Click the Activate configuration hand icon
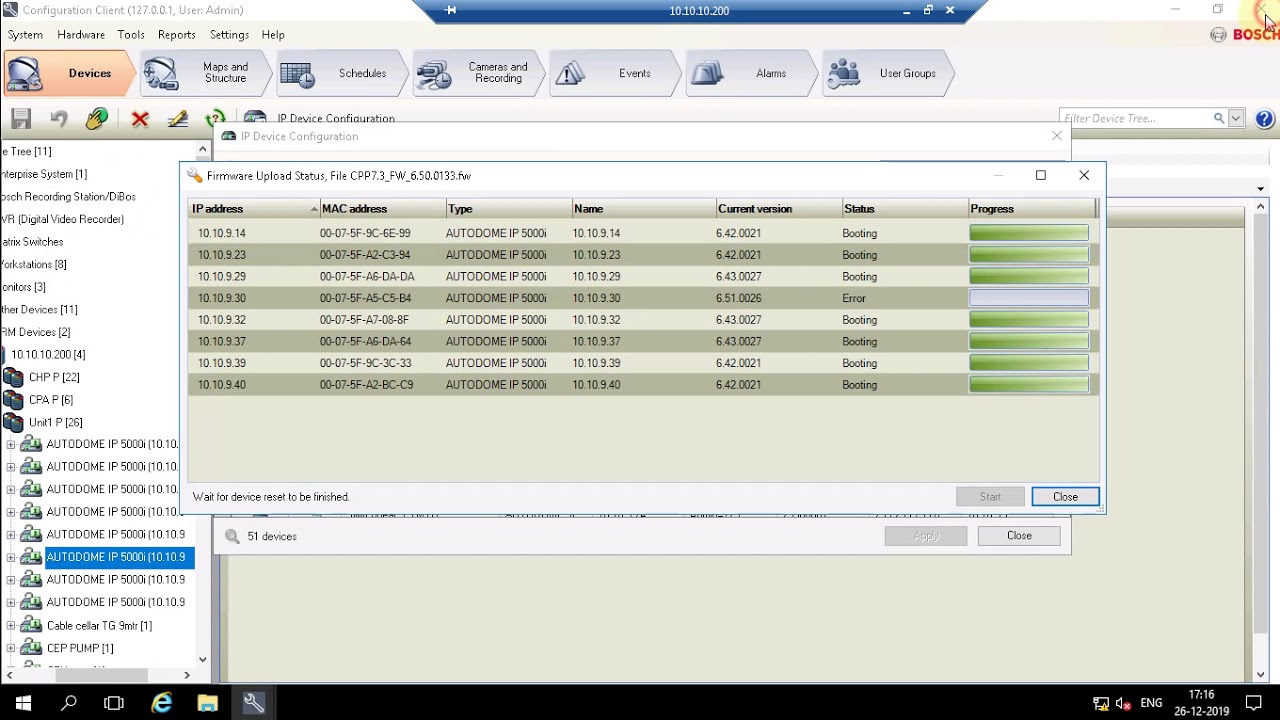 pos(97,119)
